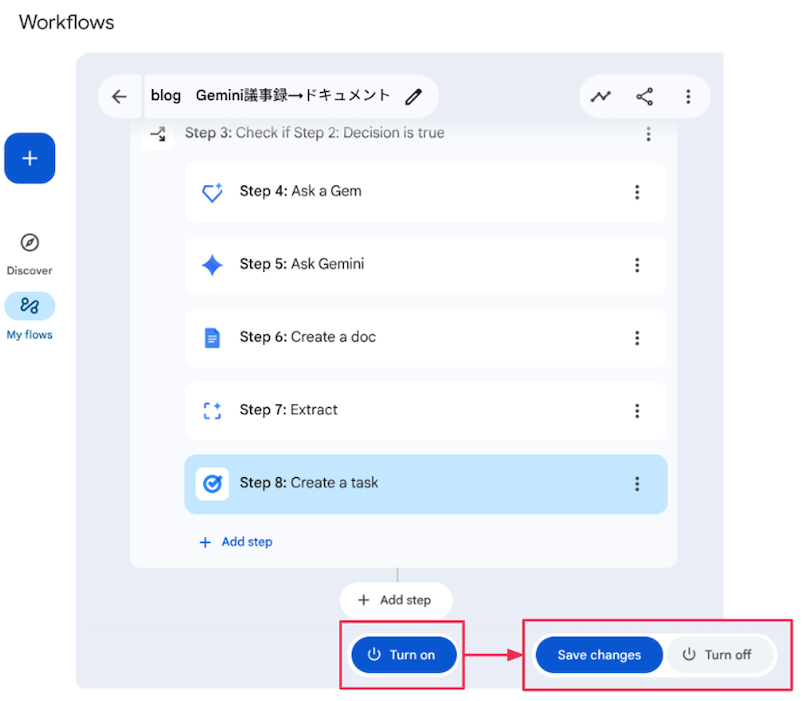Click the Gem icon on Step 4

click(212, 193)
